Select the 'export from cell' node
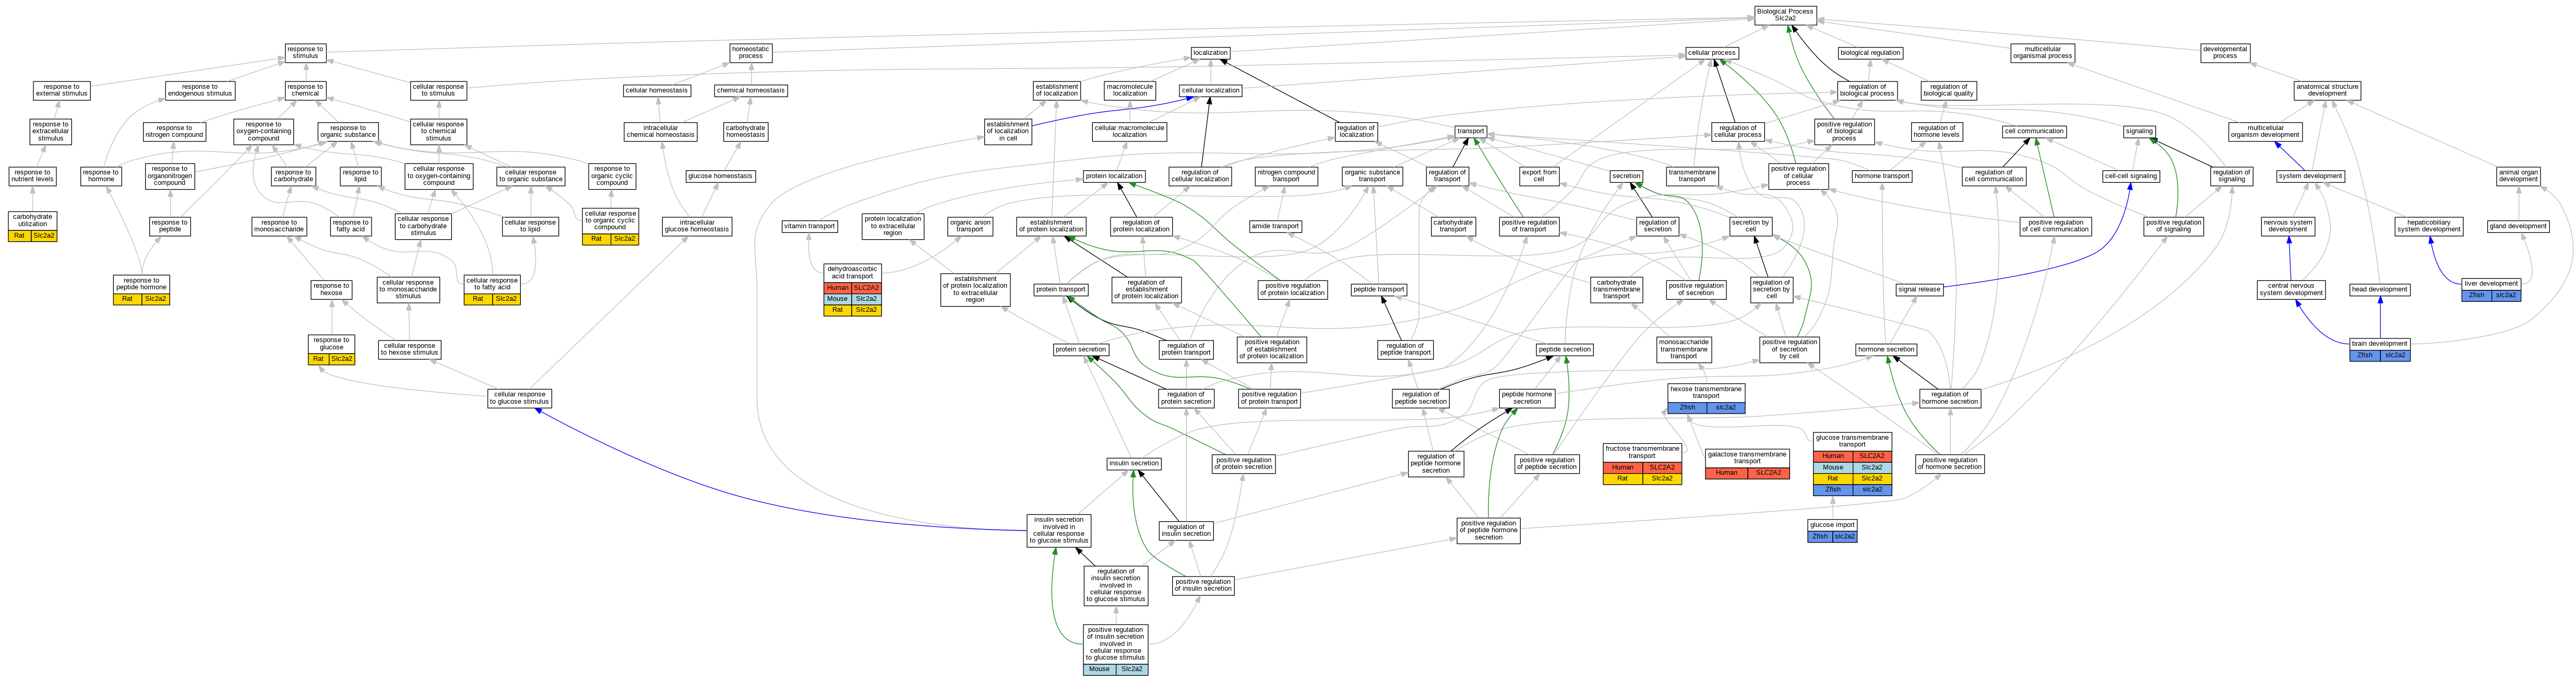Viewport: 2576px width, 681px height. pos(1539,176)
